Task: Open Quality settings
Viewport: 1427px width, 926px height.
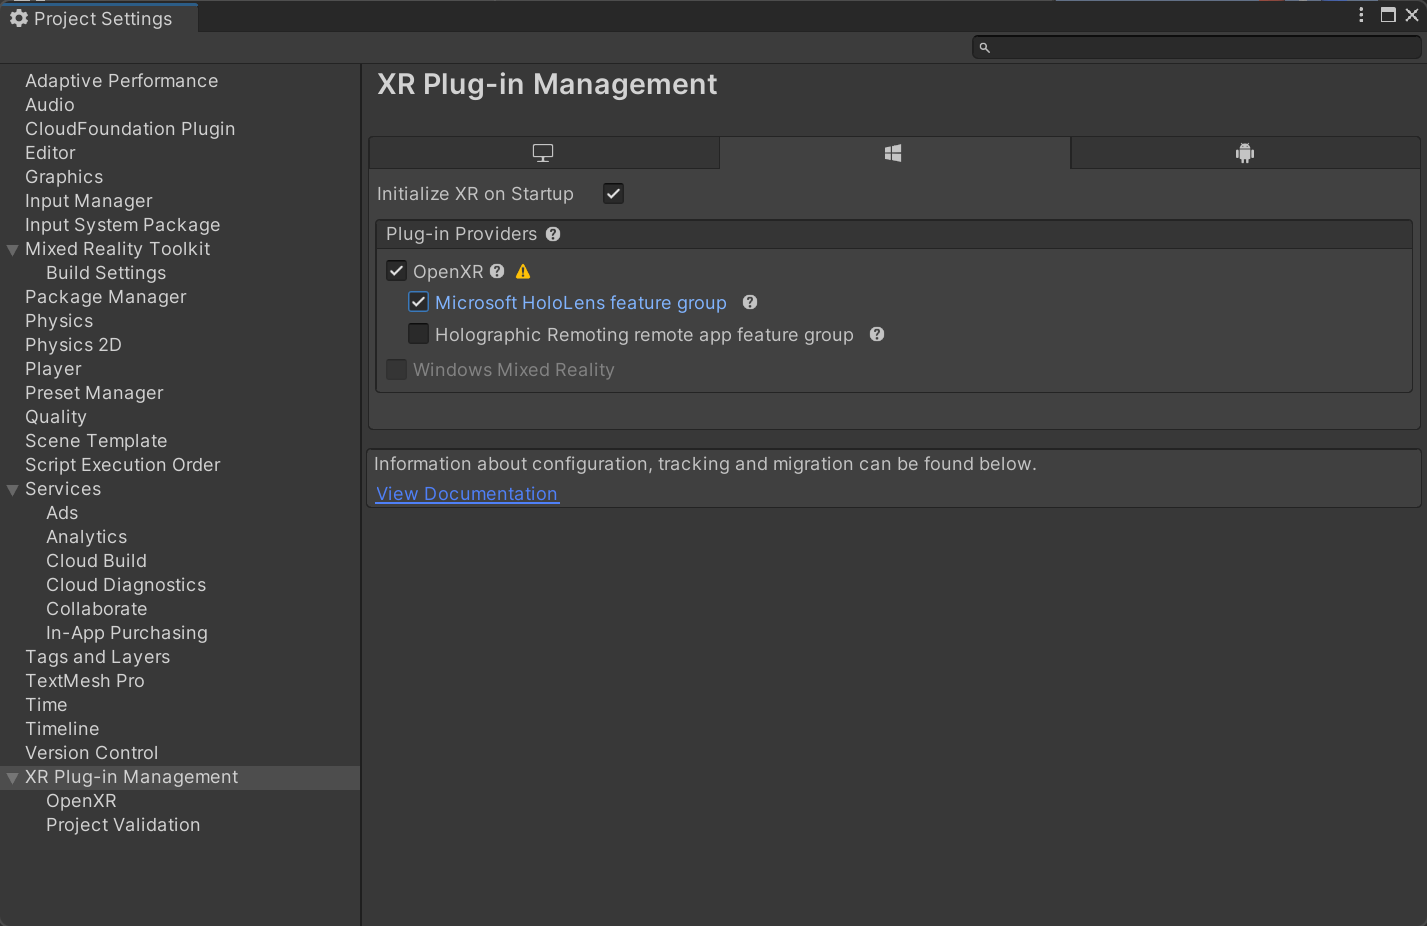Action: [x=56, y=417]
